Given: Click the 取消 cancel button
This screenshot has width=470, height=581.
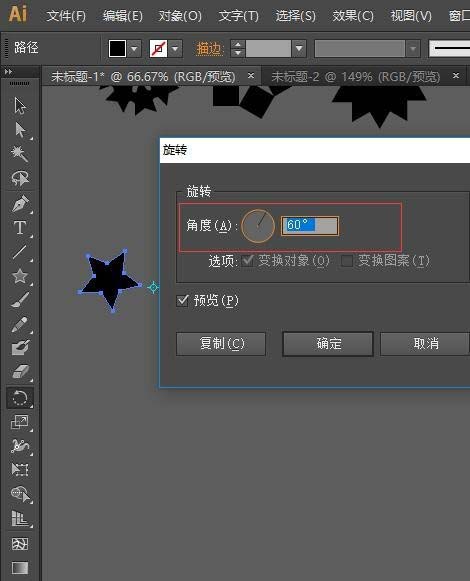Looking at the screenshot, I should point(425,344).
